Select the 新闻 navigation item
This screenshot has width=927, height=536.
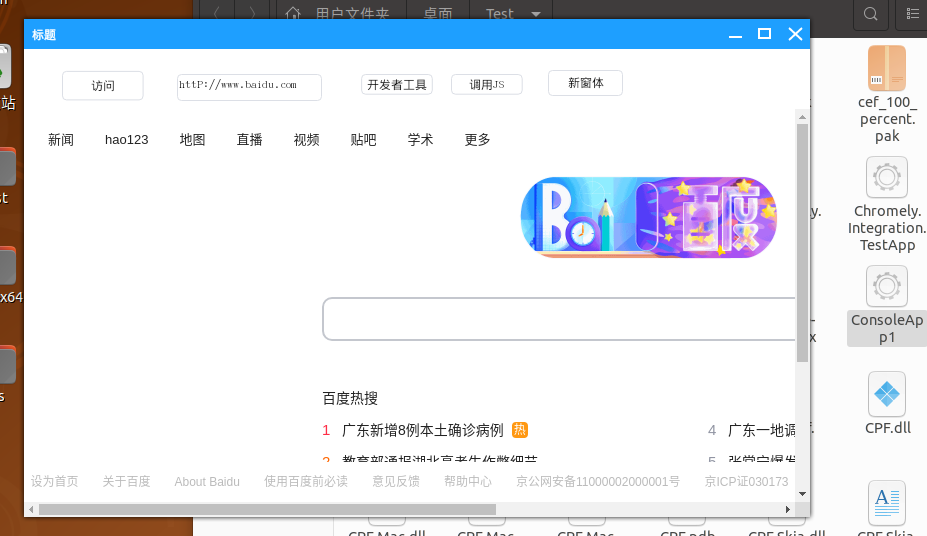pyautogui.click(x=61, y=140)
